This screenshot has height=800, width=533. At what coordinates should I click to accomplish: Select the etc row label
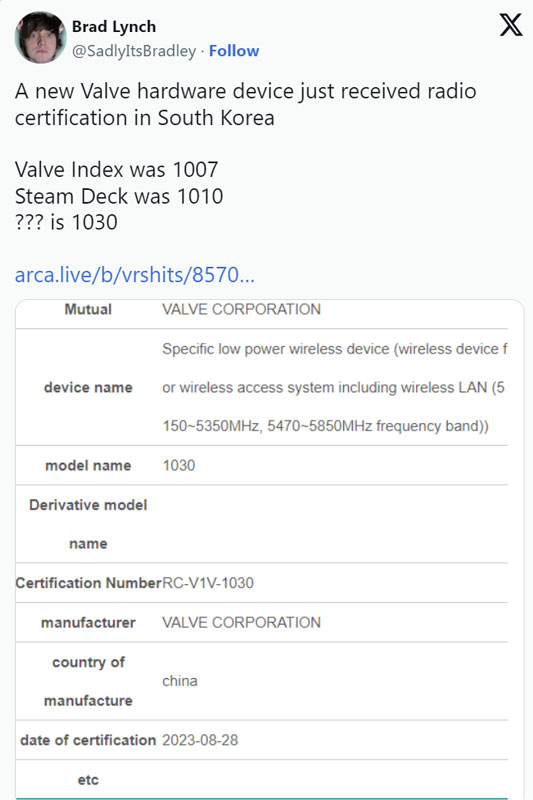[x=88, y=780]
